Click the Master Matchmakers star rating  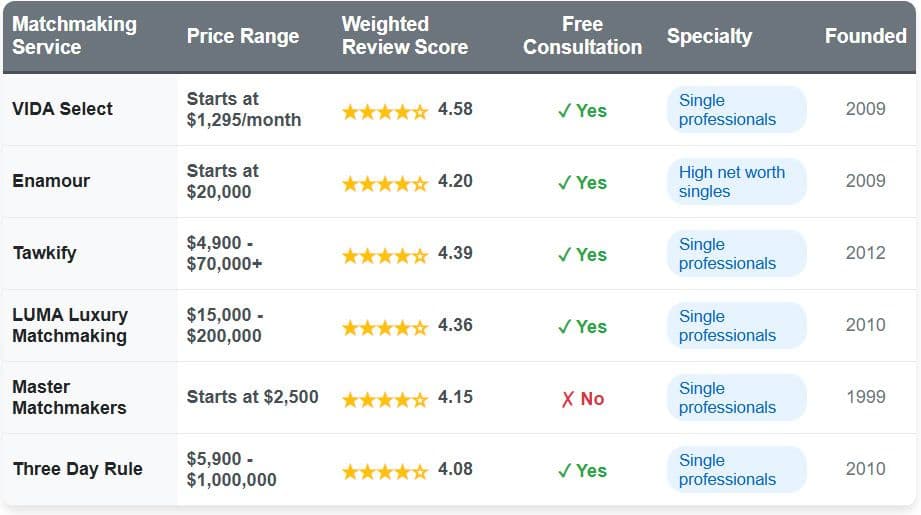click(x=385, y=399)
